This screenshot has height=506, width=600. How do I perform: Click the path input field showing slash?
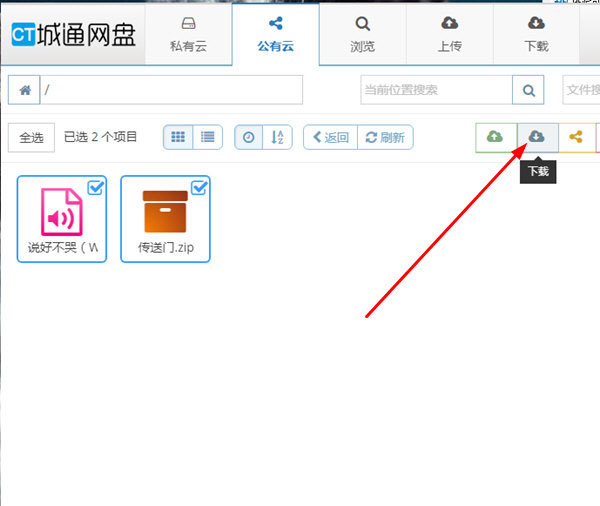171,90
